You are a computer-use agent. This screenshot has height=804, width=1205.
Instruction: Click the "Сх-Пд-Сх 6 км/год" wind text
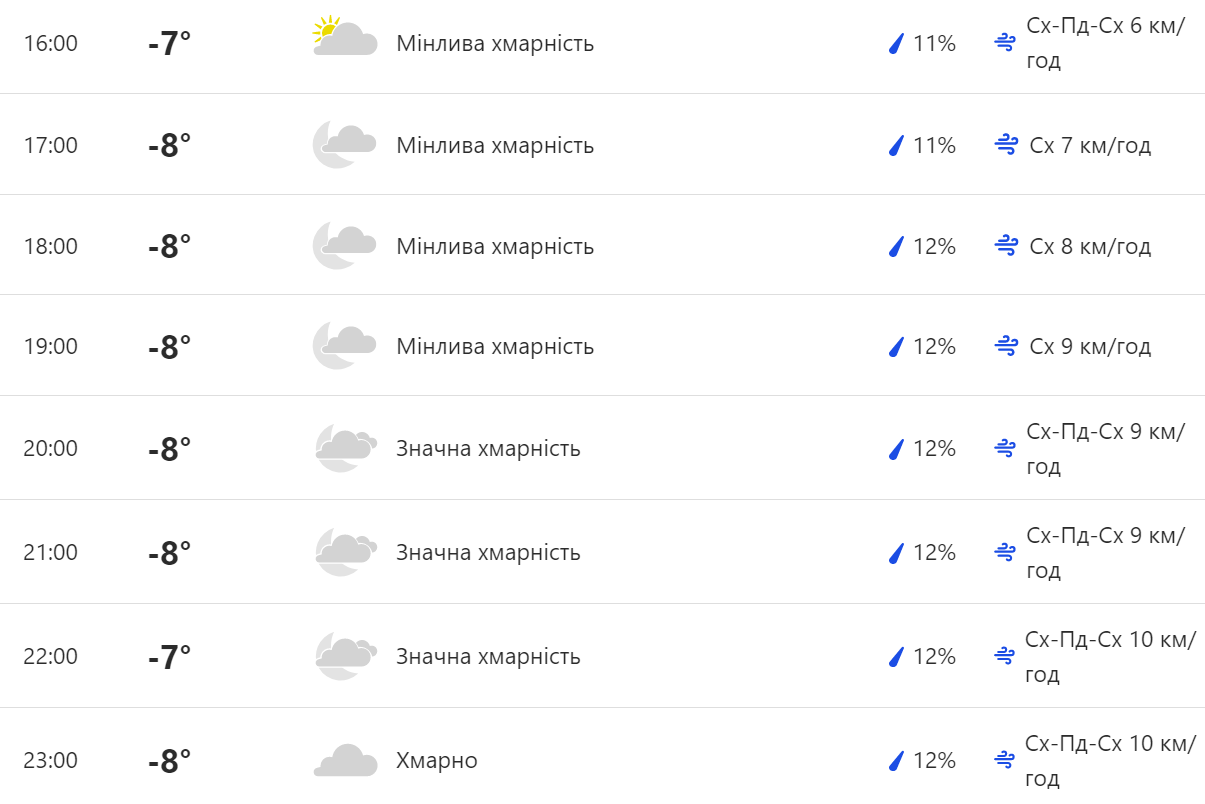(x=1104, y=44)
